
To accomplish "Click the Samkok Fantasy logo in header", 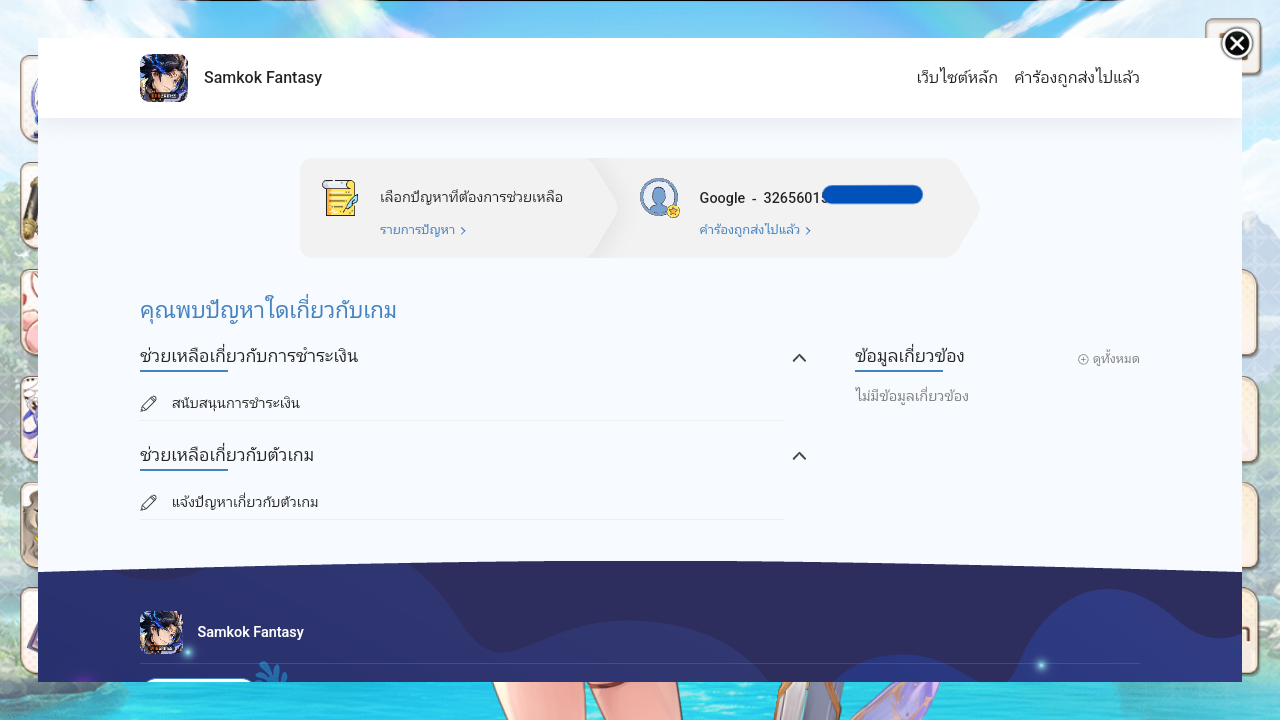I will 164,78.
